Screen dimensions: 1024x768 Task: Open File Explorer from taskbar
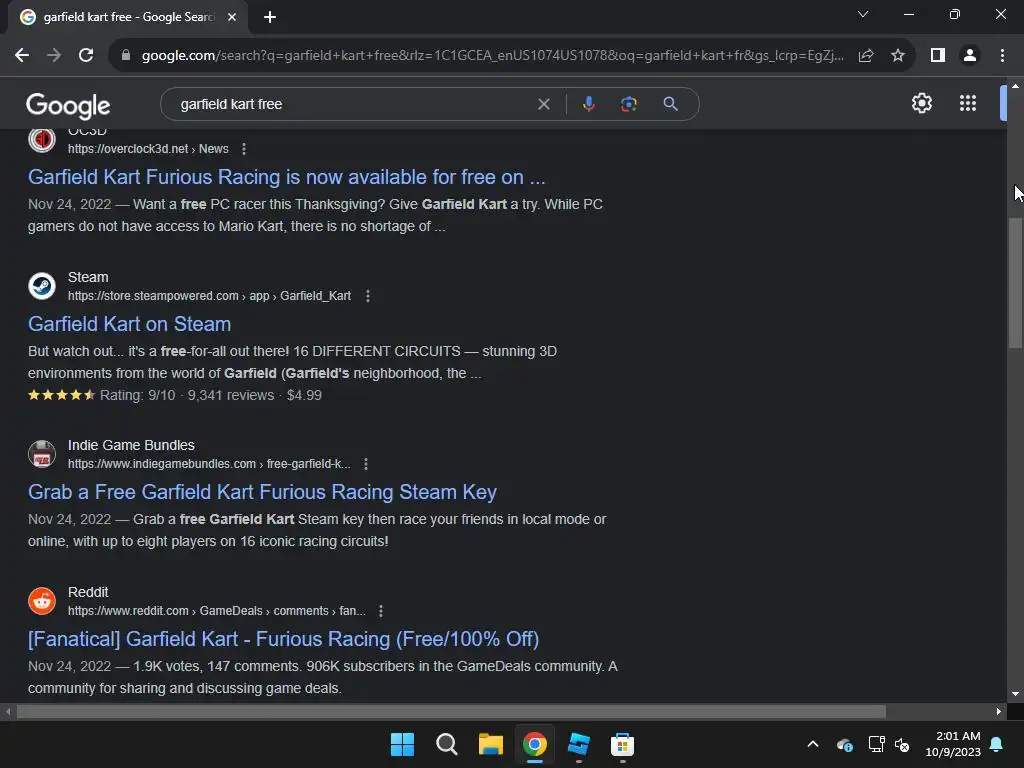coord(490,744)
